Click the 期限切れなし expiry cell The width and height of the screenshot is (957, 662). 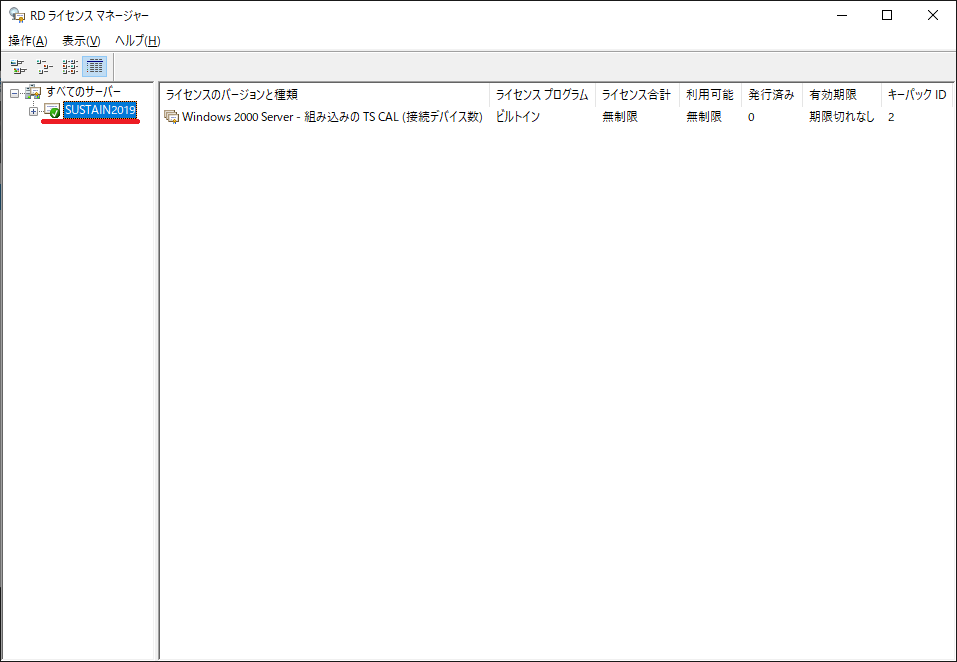pos(842,117)
